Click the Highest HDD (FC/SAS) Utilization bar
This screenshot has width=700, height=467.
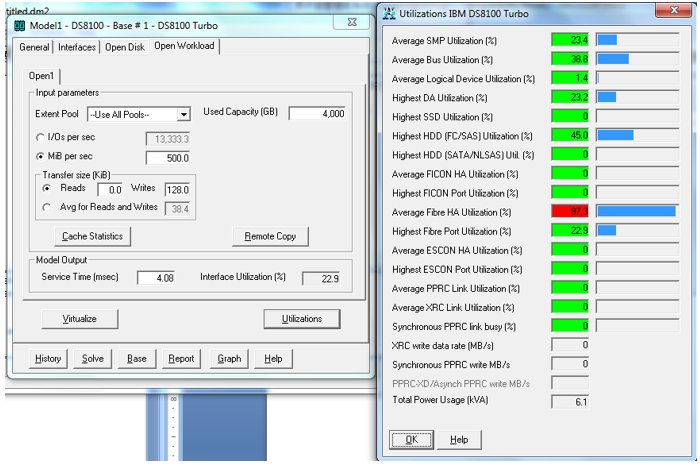pos(638,135)
